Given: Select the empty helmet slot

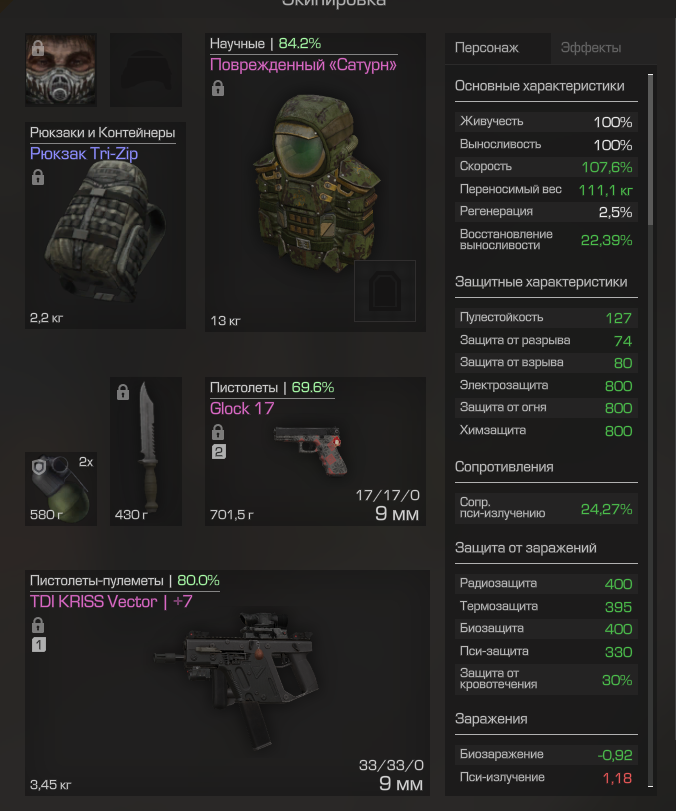Looking at the screenshot, I should click(146, 70).
